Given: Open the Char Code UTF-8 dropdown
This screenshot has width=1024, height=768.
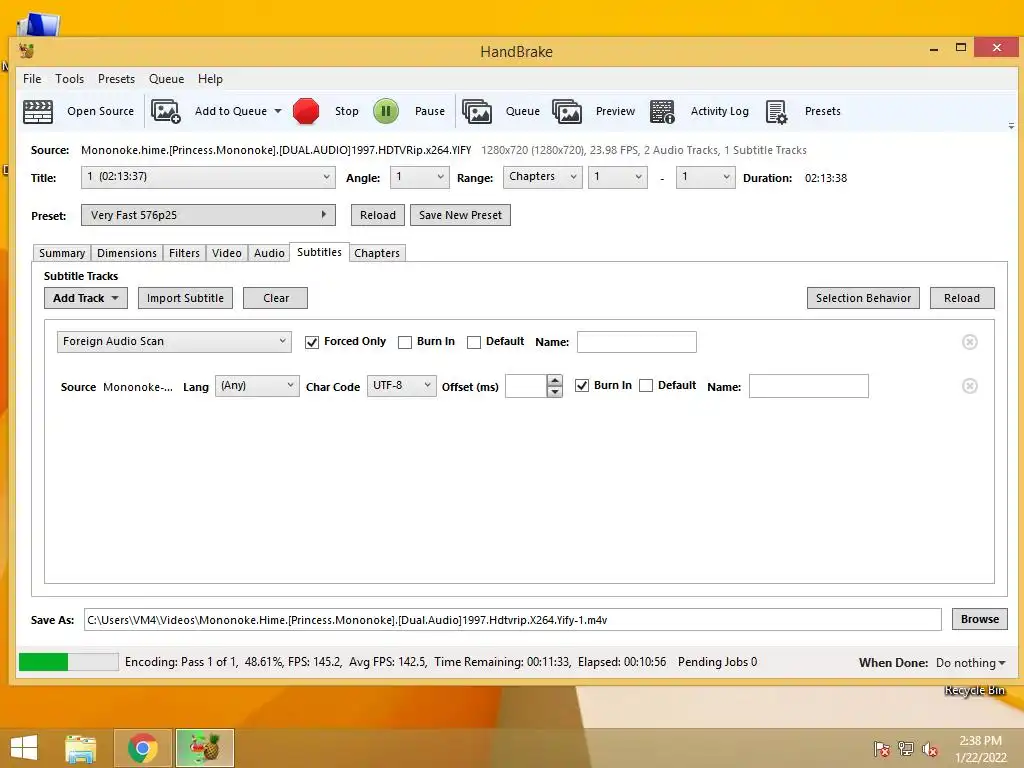Looking at the screenshot, I should [402, 385].
